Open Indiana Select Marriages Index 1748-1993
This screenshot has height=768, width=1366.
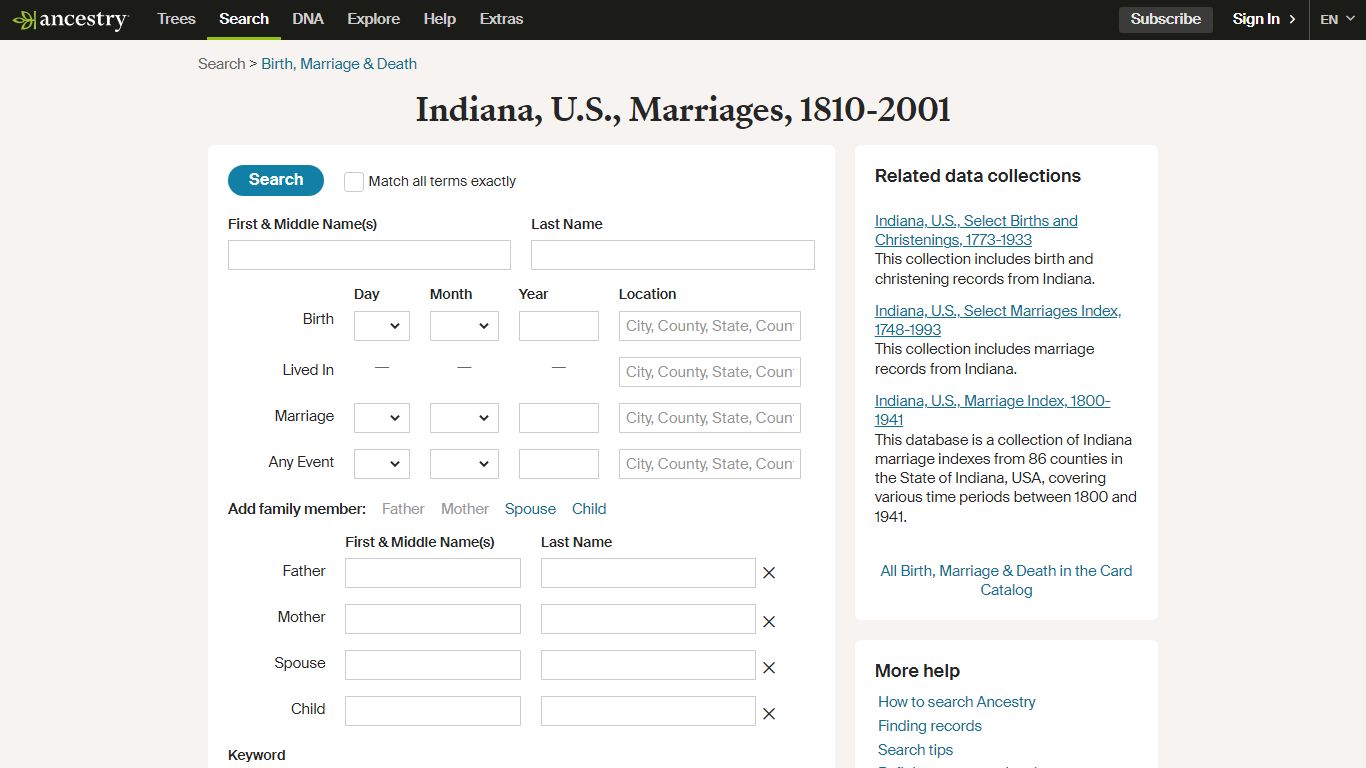998,320
